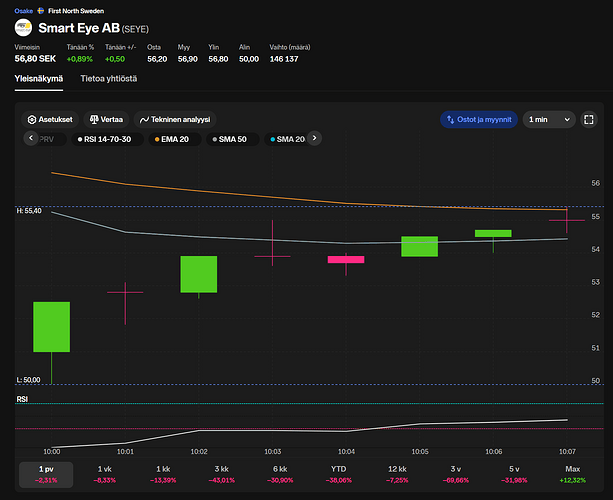Click the Myy price 56,90

(x=188, y=59)
